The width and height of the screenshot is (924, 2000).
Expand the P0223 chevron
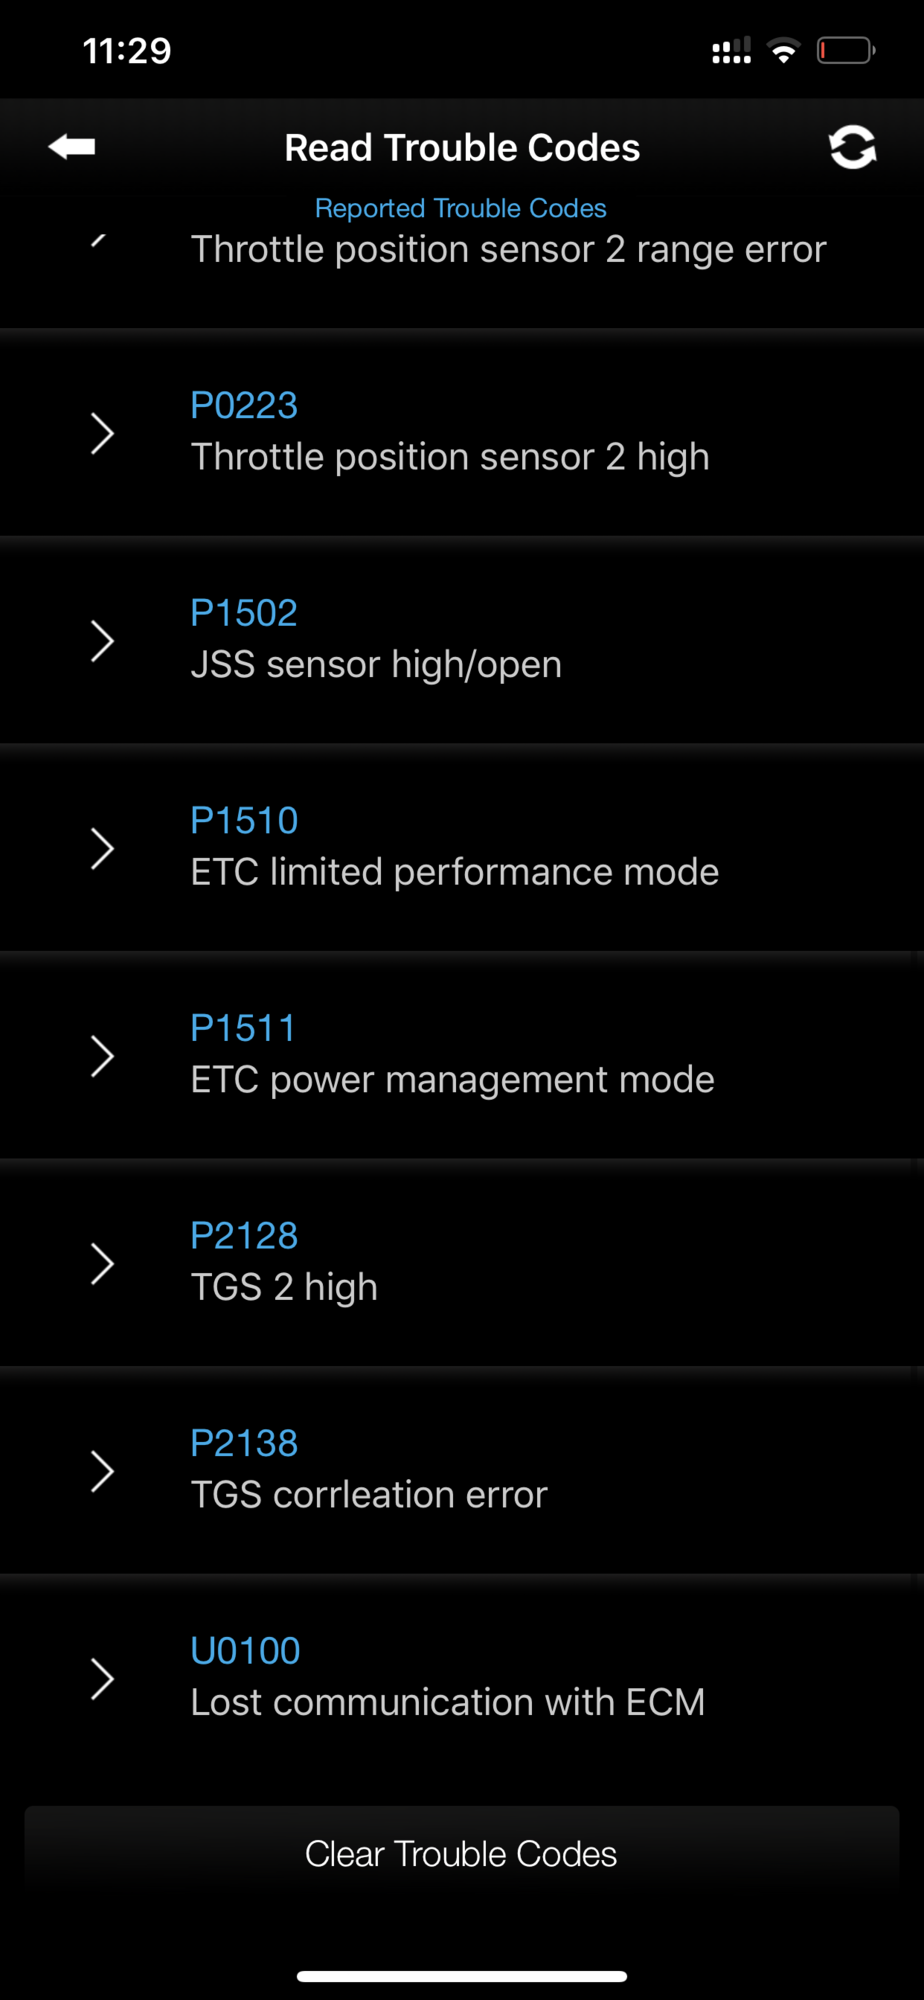(x=102, y=433)
